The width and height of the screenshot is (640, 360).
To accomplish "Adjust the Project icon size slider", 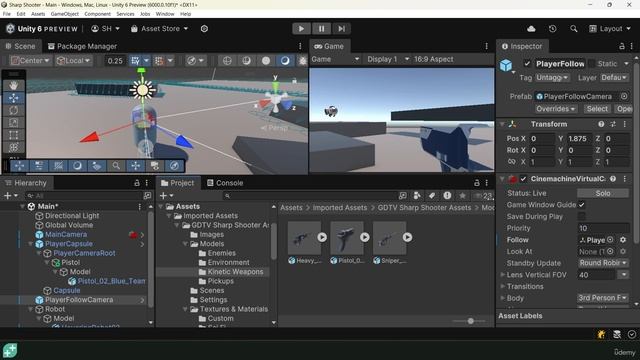I will point(470,321).
